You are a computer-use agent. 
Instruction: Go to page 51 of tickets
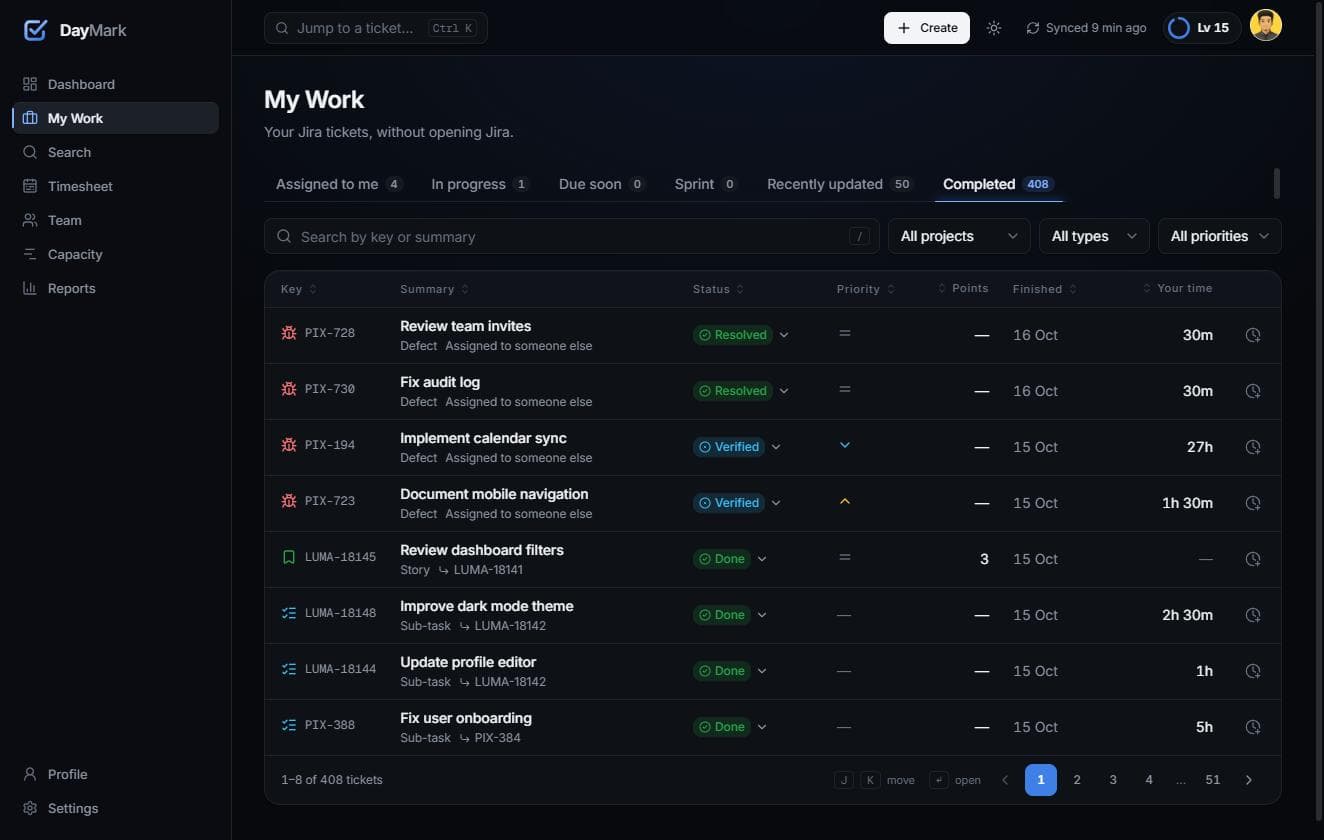[1213, 780]
